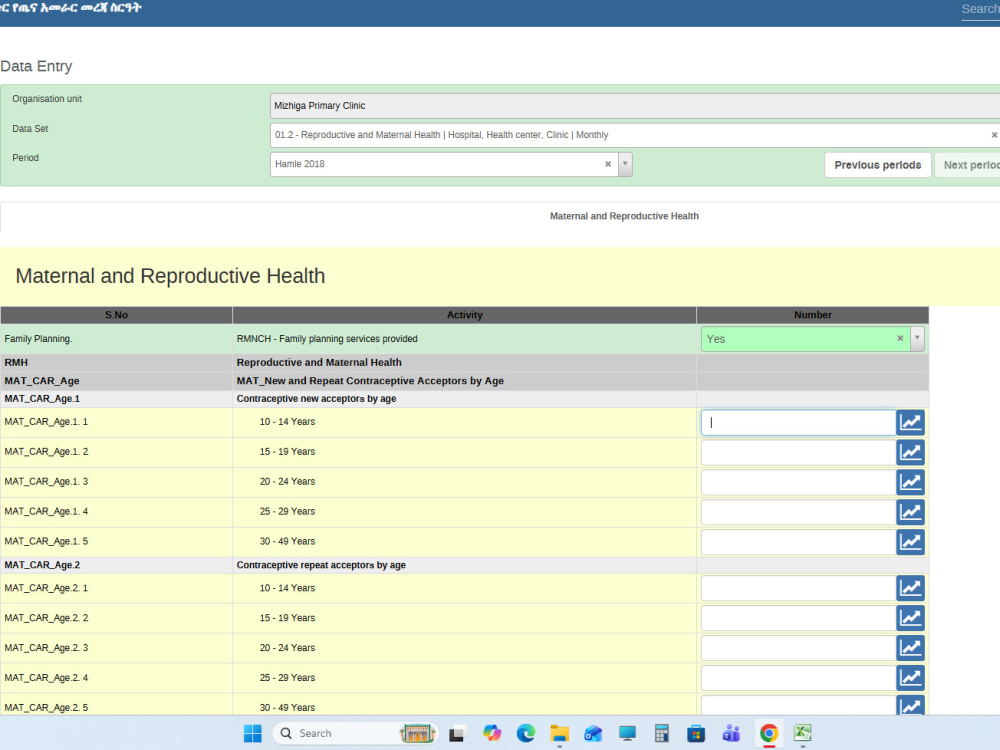Focus the new acceptors 25 - 29 Years input
The image size is (1000, 750).
[x=798, y=512]
